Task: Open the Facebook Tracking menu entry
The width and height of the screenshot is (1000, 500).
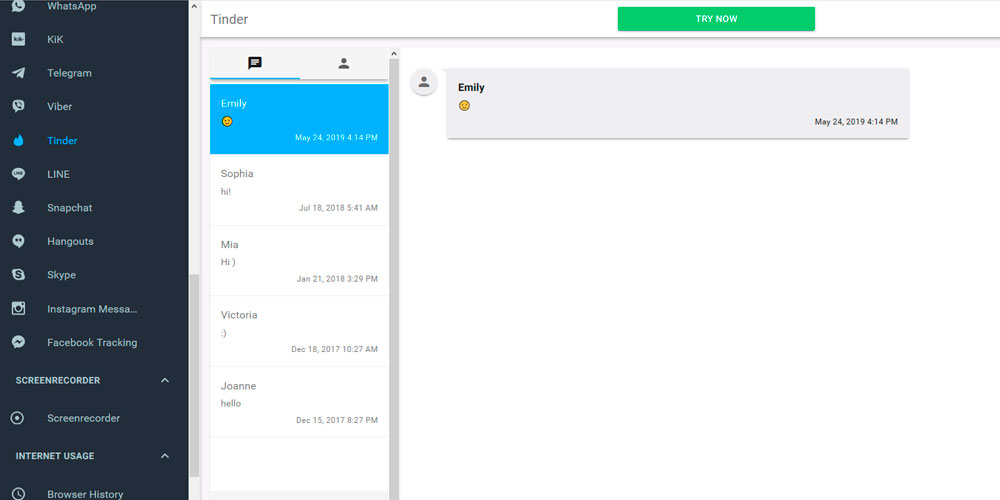Action: (94, 342)
